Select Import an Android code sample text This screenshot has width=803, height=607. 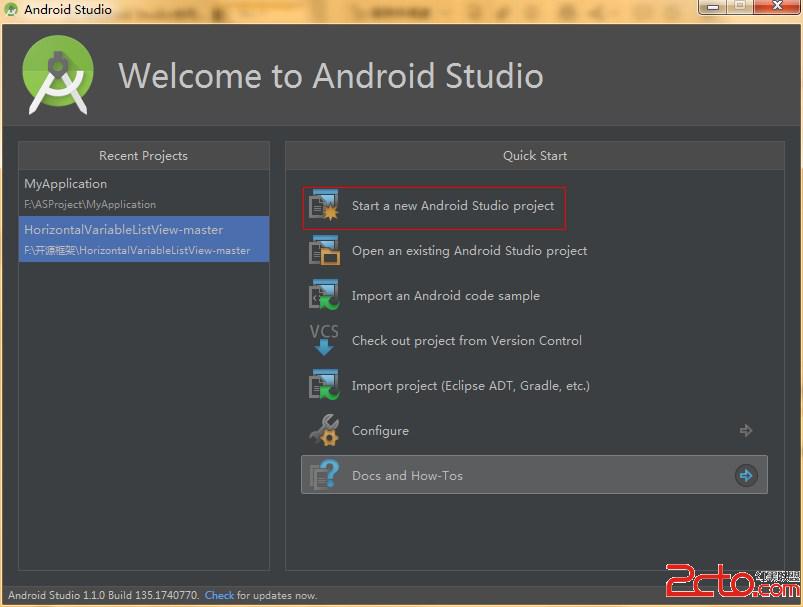click(x=446, y=296)
